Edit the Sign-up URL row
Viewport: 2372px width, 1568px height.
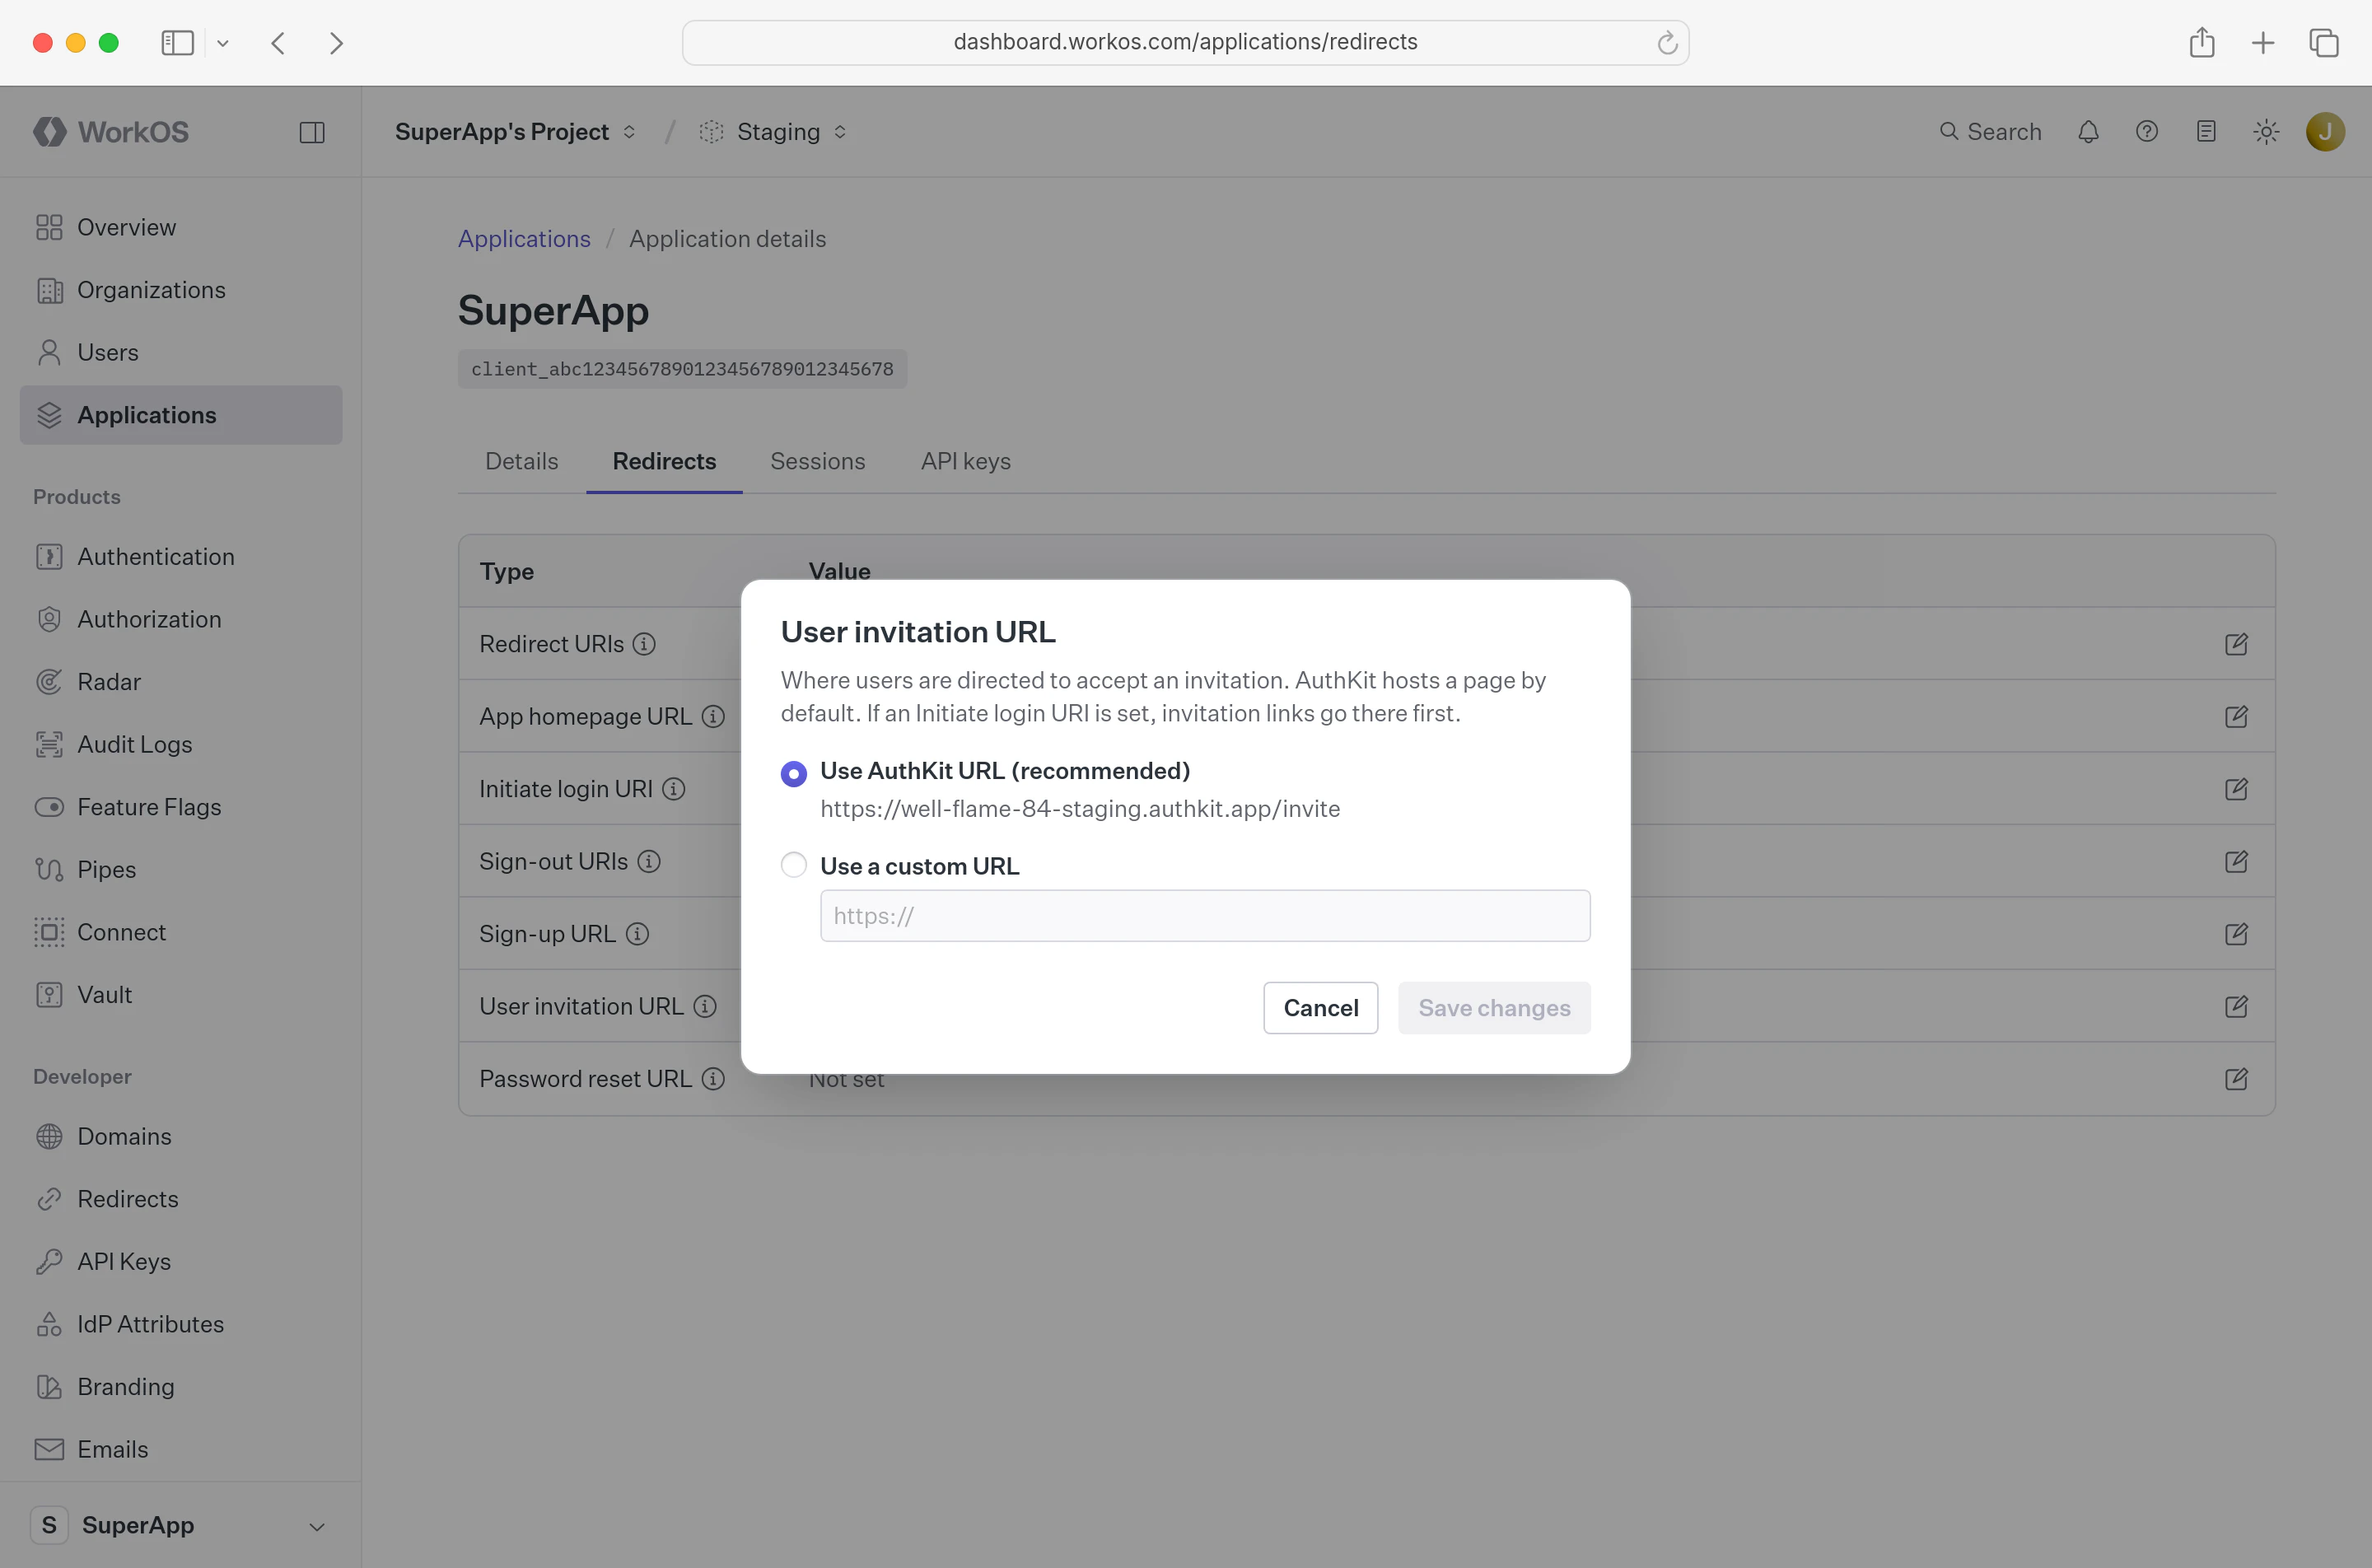pyautogui.click(x=2236, y=934)
